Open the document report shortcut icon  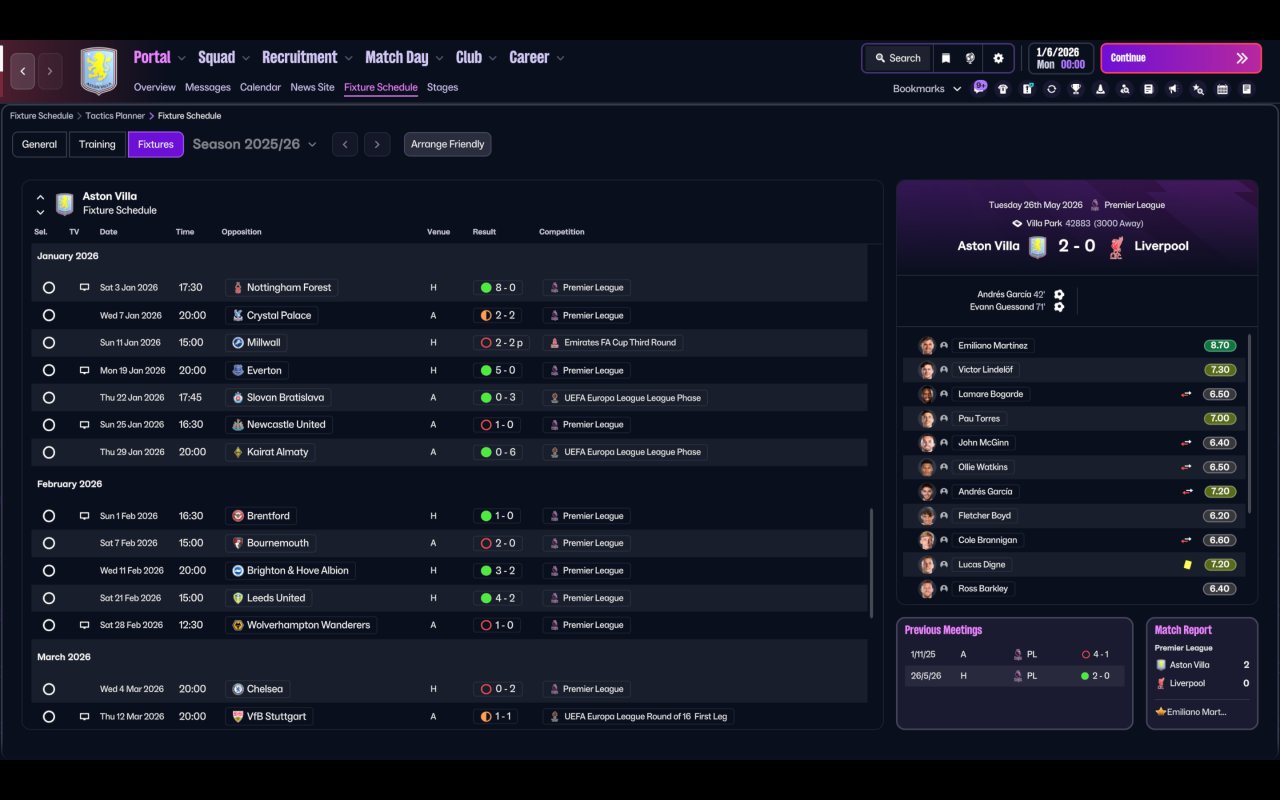[1247, 89]
